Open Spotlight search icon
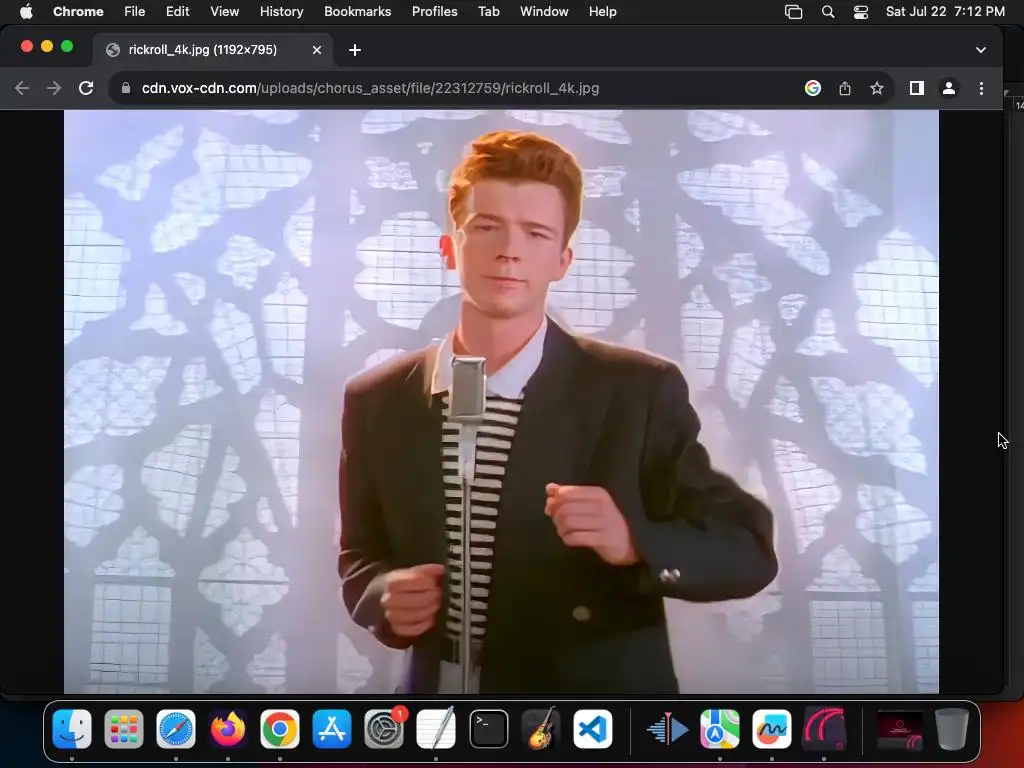 (827, 12)
